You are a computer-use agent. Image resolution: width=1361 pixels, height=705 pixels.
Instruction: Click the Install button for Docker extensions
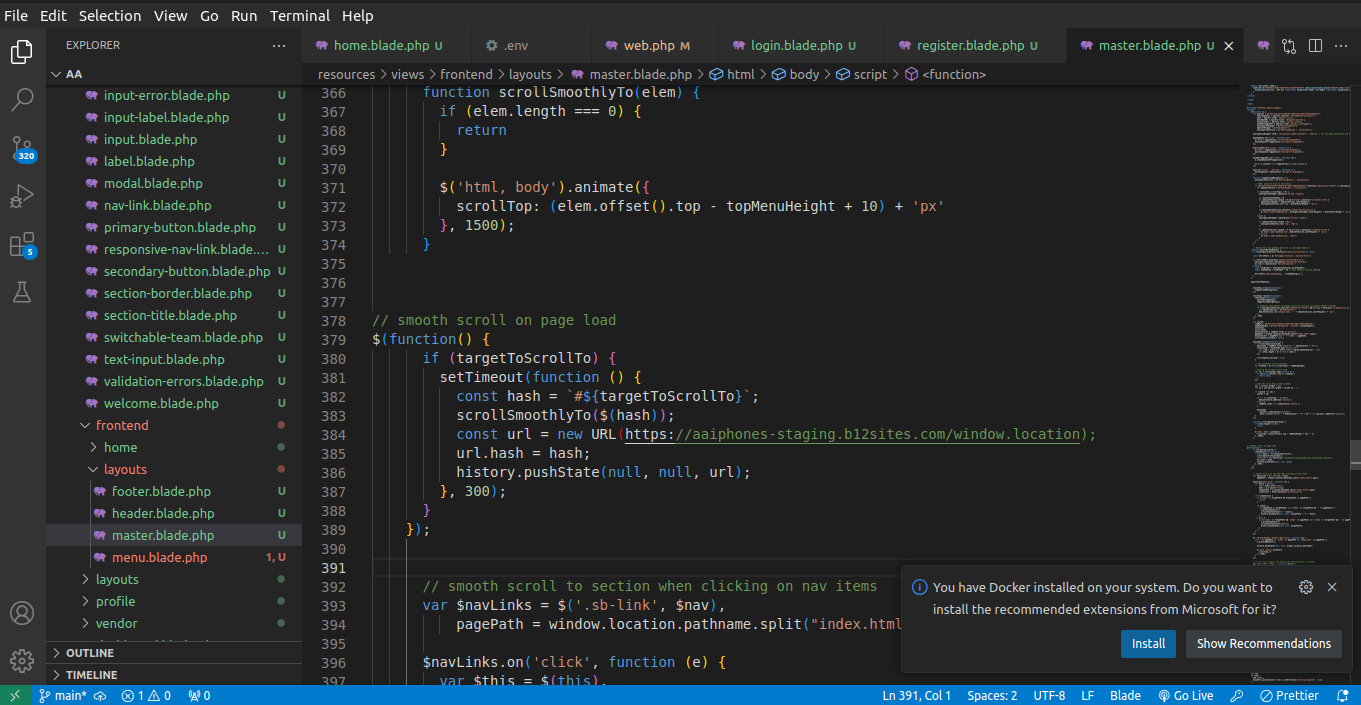(1147, 643)
